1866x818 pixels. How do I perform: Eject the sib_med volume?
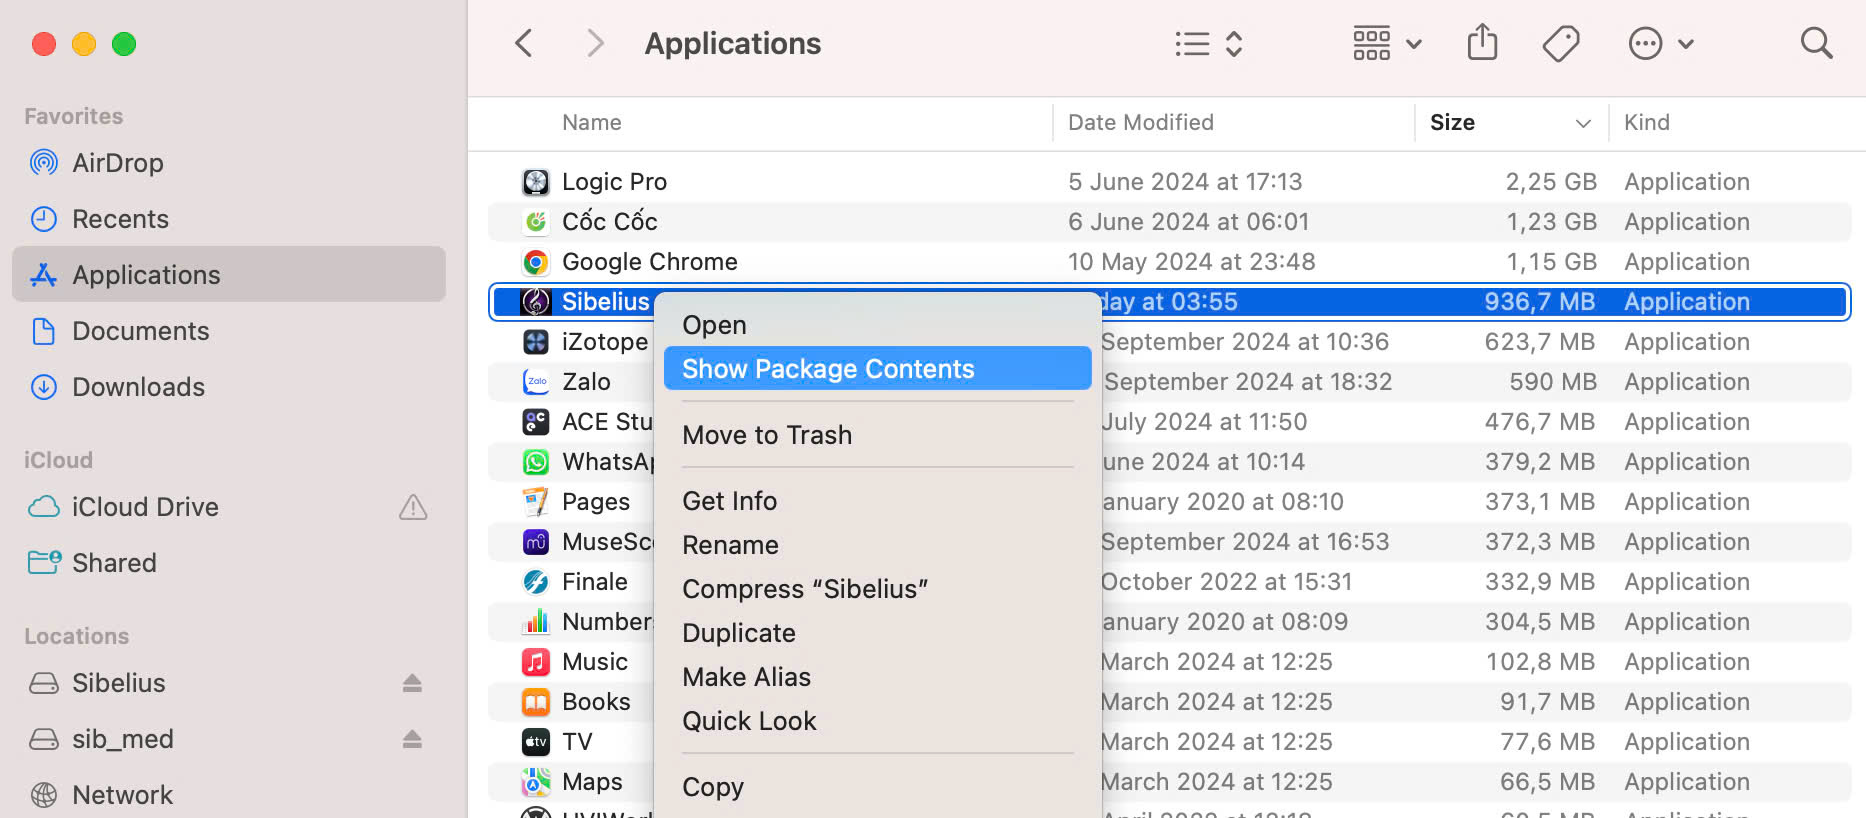(x=412, y=739)
